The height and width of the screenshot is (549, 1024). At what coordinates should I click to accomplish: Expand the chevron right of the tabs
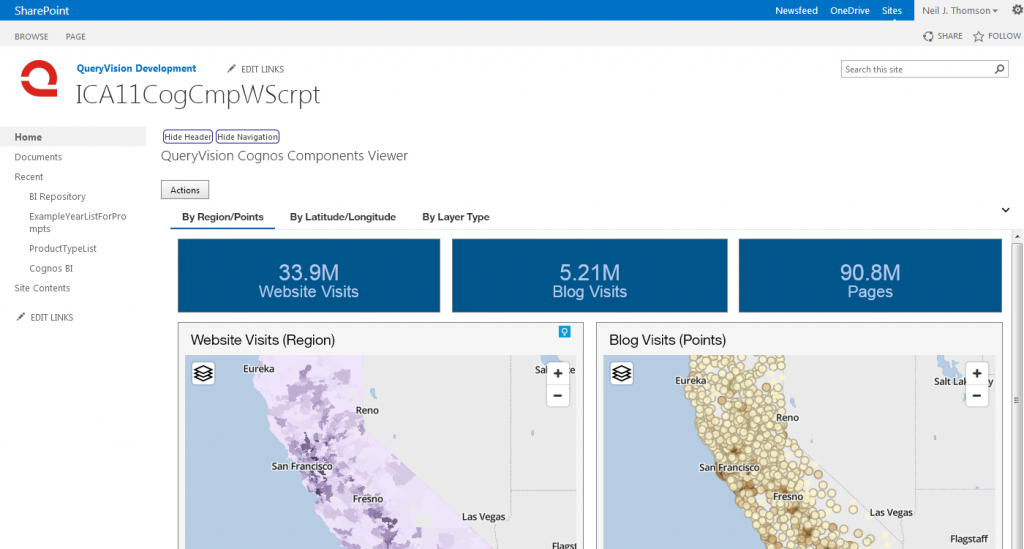1006,210
